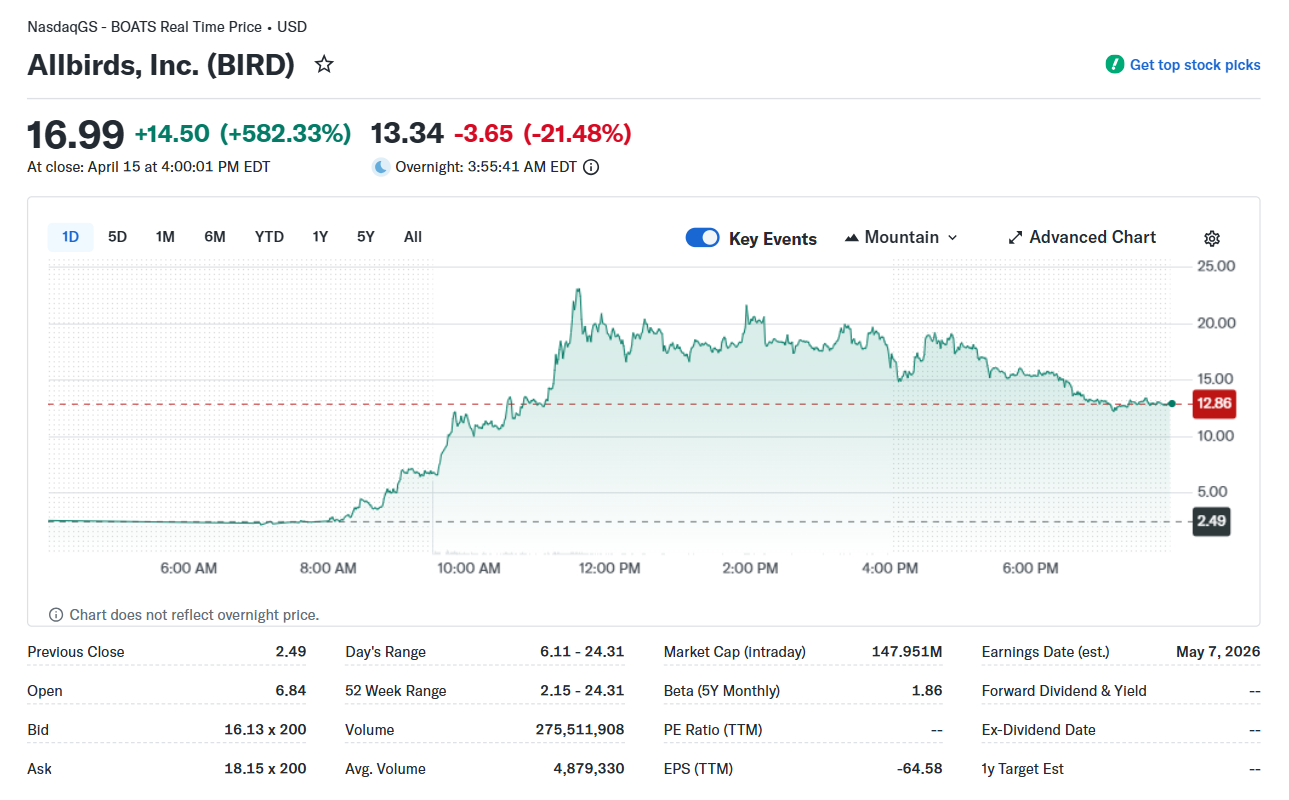Click the 12.86 red price marker
Viewport: 1289px width, 800px height.
click(x=1214, y=404)
